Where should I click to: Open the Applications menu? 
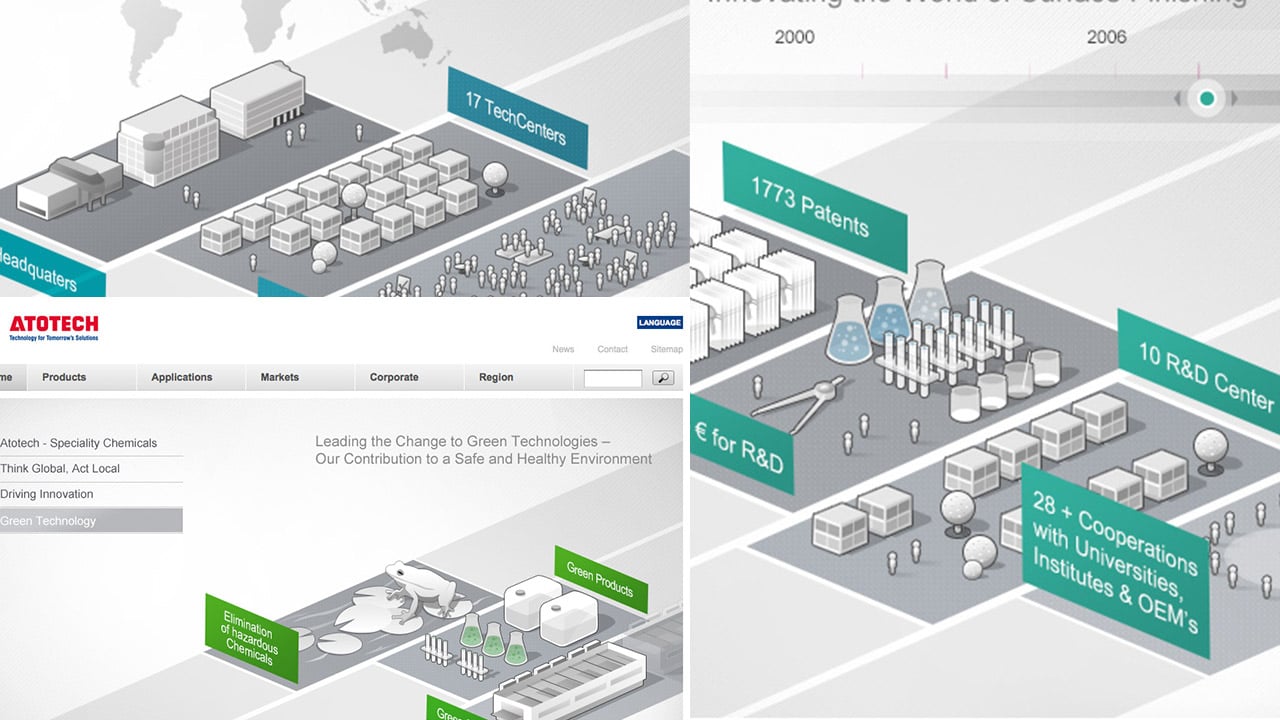point(182,377)
